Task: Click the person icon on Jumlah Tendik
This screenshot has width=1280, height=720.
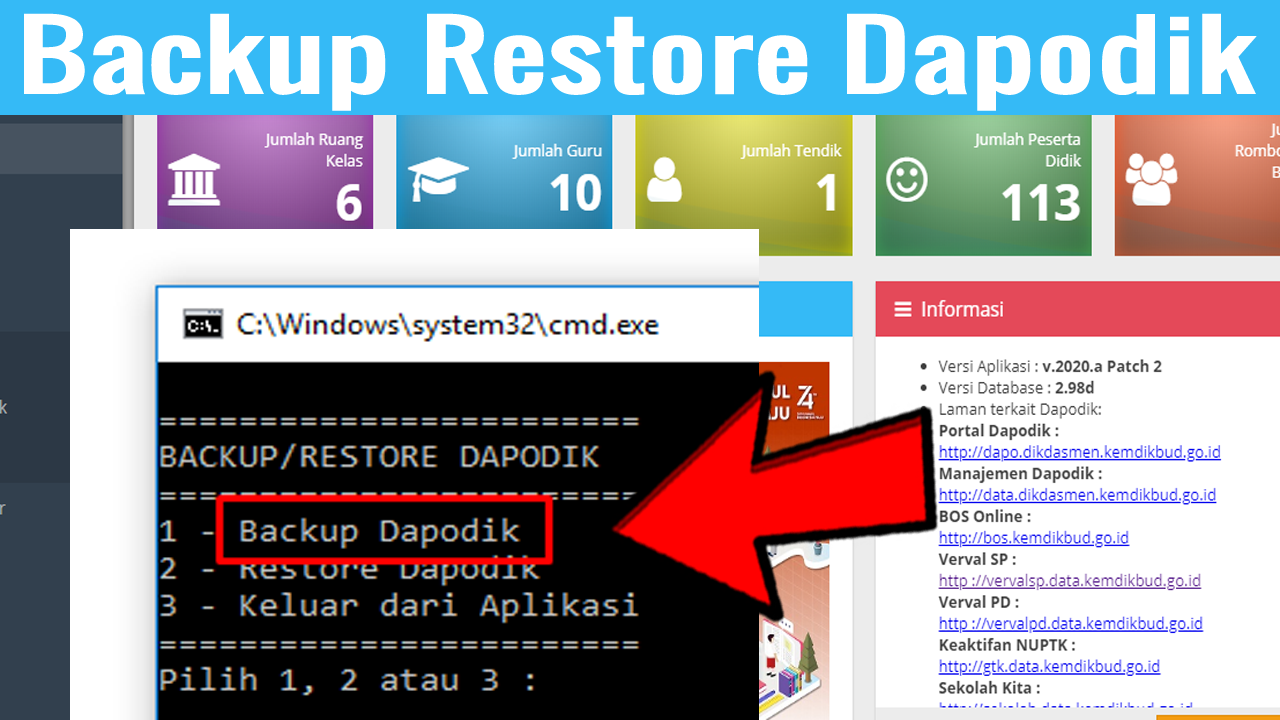Action: click(x=664, y=180)
